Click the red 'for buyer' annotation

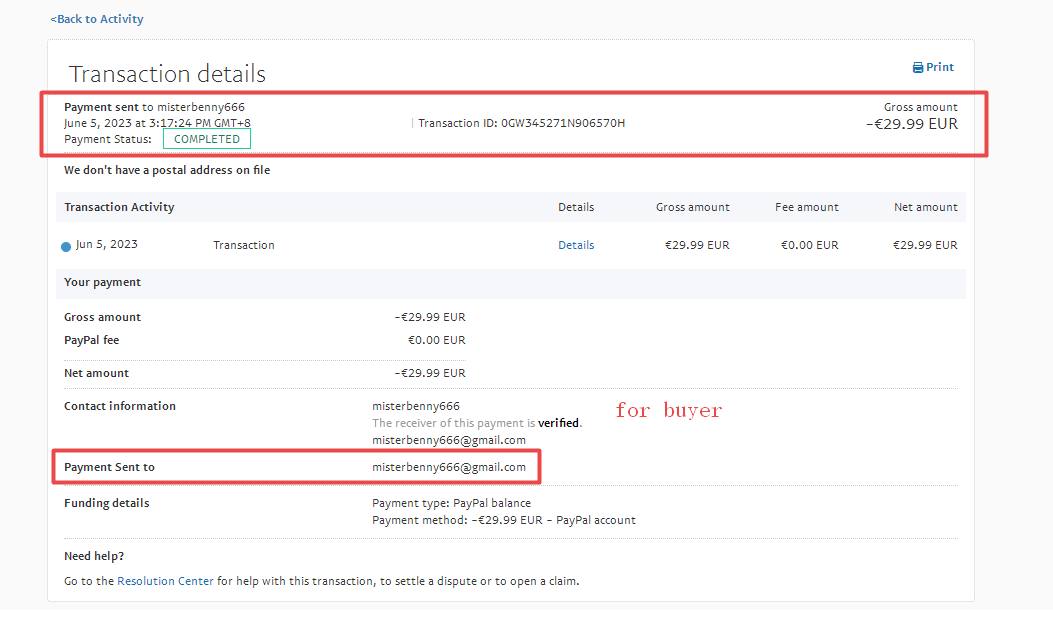[x=668, y=410]
